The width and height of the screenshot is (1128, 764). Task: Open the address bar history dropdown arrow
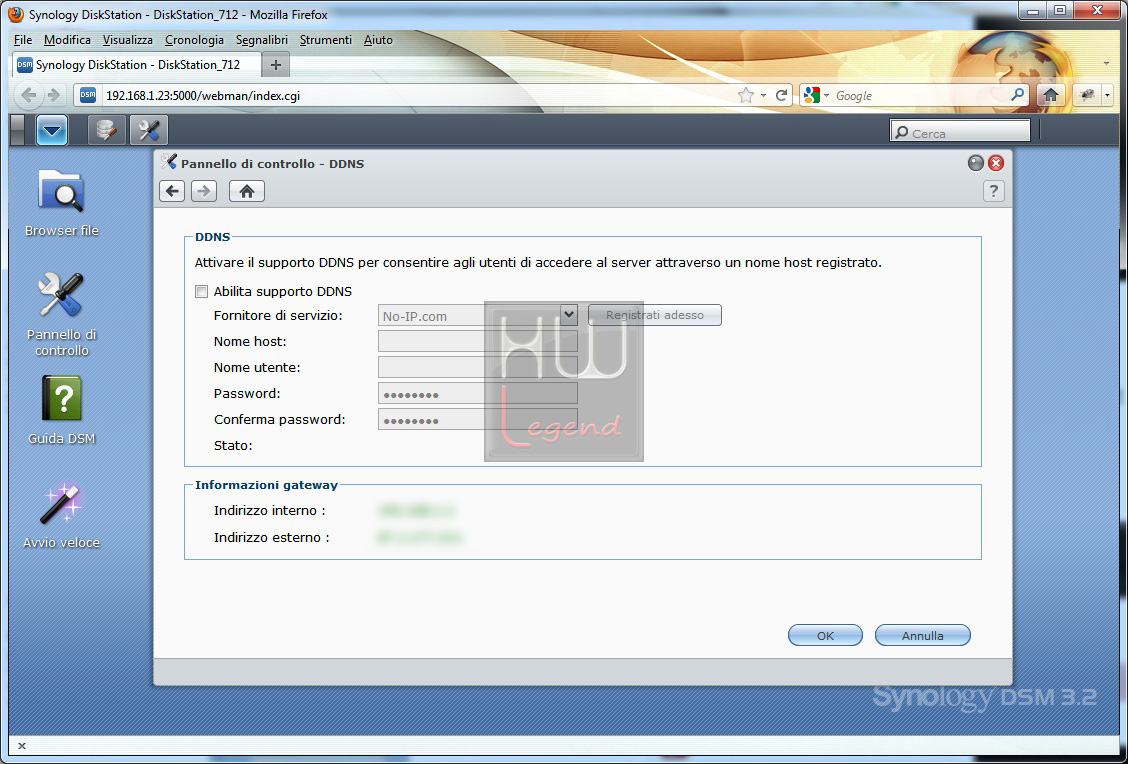point(763,95)
